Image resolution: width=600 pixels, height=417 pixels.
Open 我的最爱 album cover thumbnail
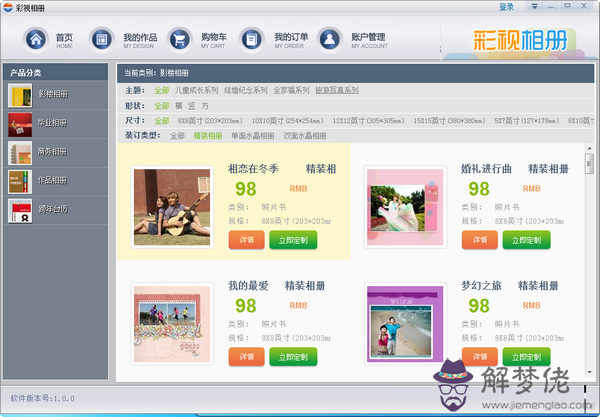(172, 324)
